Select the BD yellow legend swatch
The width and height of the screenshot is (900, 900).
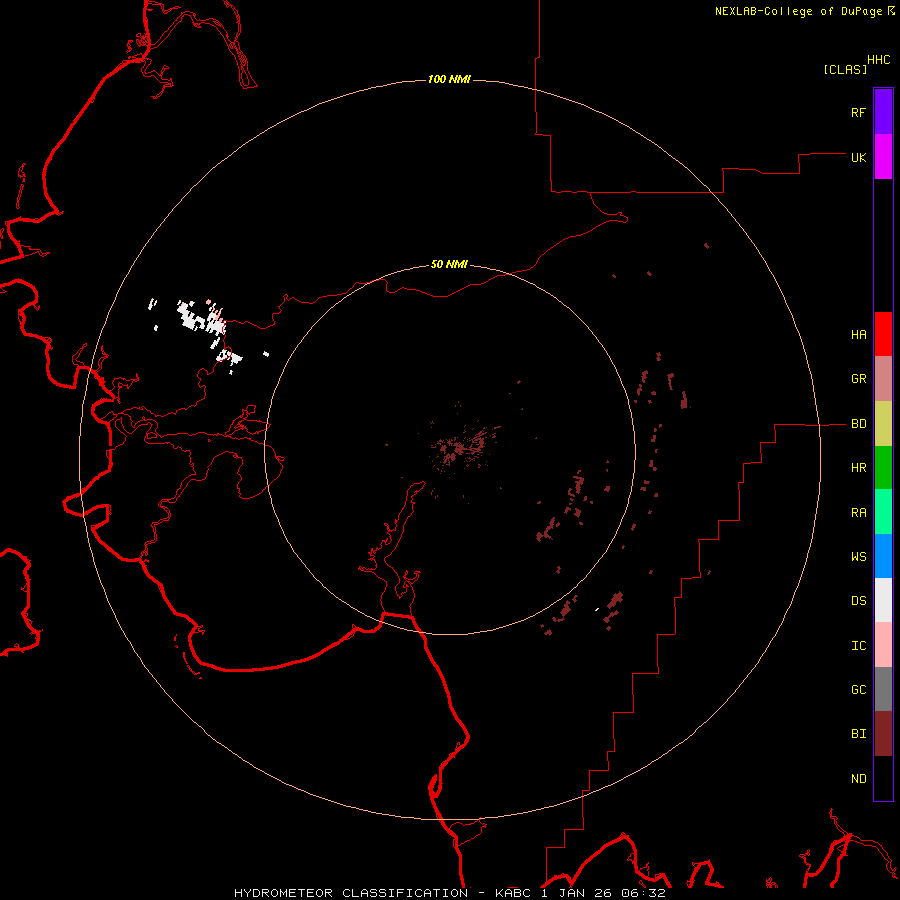coord(883,424)
